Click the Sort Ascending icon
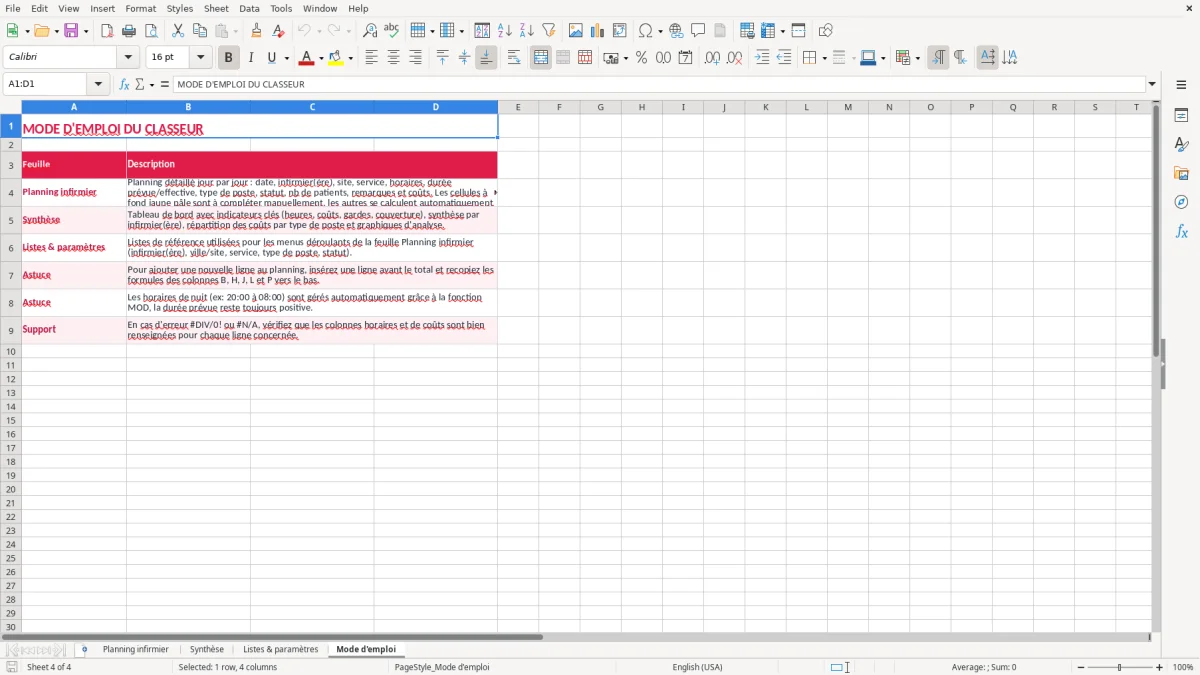The height and width of the screenshot is (675, 1200). [x=505, y=31]
